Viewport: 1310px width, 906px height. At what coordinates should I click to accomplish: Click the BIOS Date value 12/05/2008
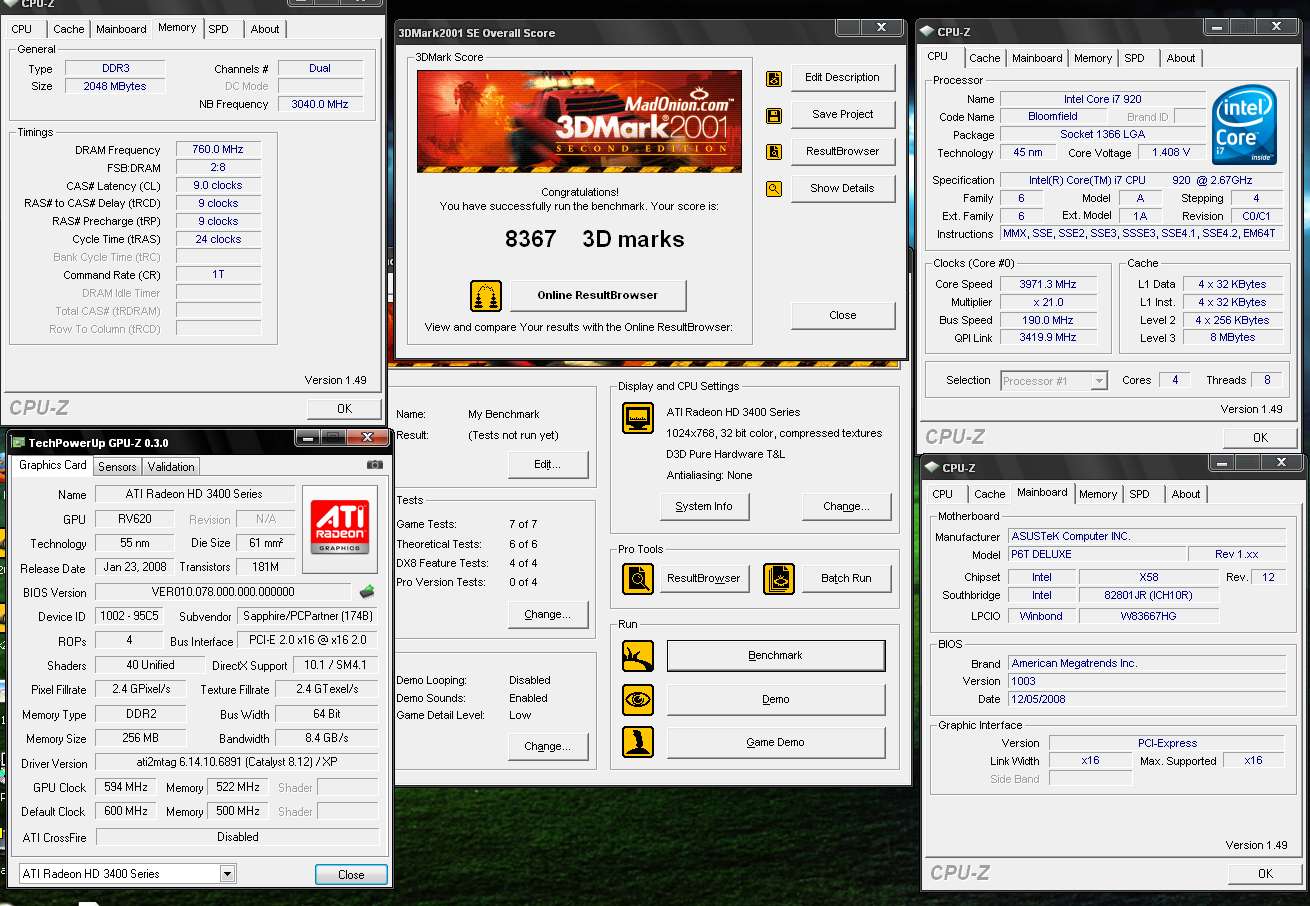coord(1147,700)
